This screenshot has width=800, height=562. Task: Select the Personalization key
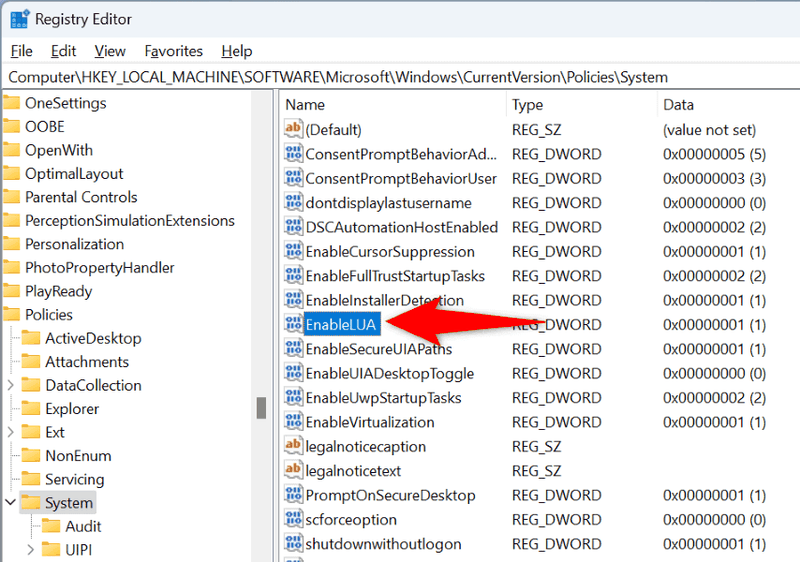point(74,244)
